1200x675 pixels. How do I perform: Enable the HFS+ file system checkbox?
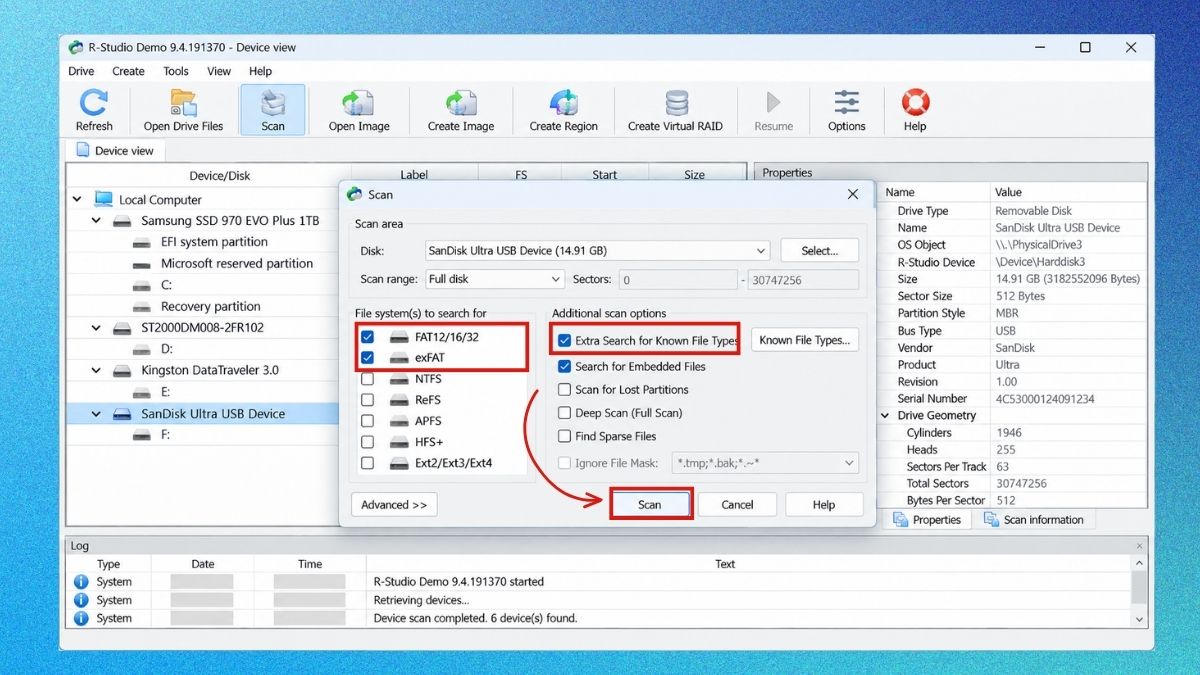pos(367,442)
